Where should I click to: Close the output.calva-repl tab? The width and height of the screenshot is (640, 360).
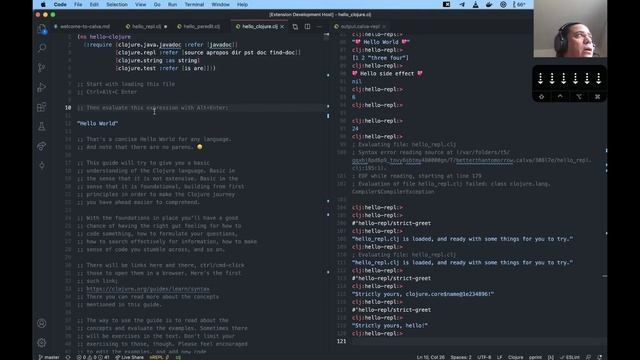click(x=384, y=27)
